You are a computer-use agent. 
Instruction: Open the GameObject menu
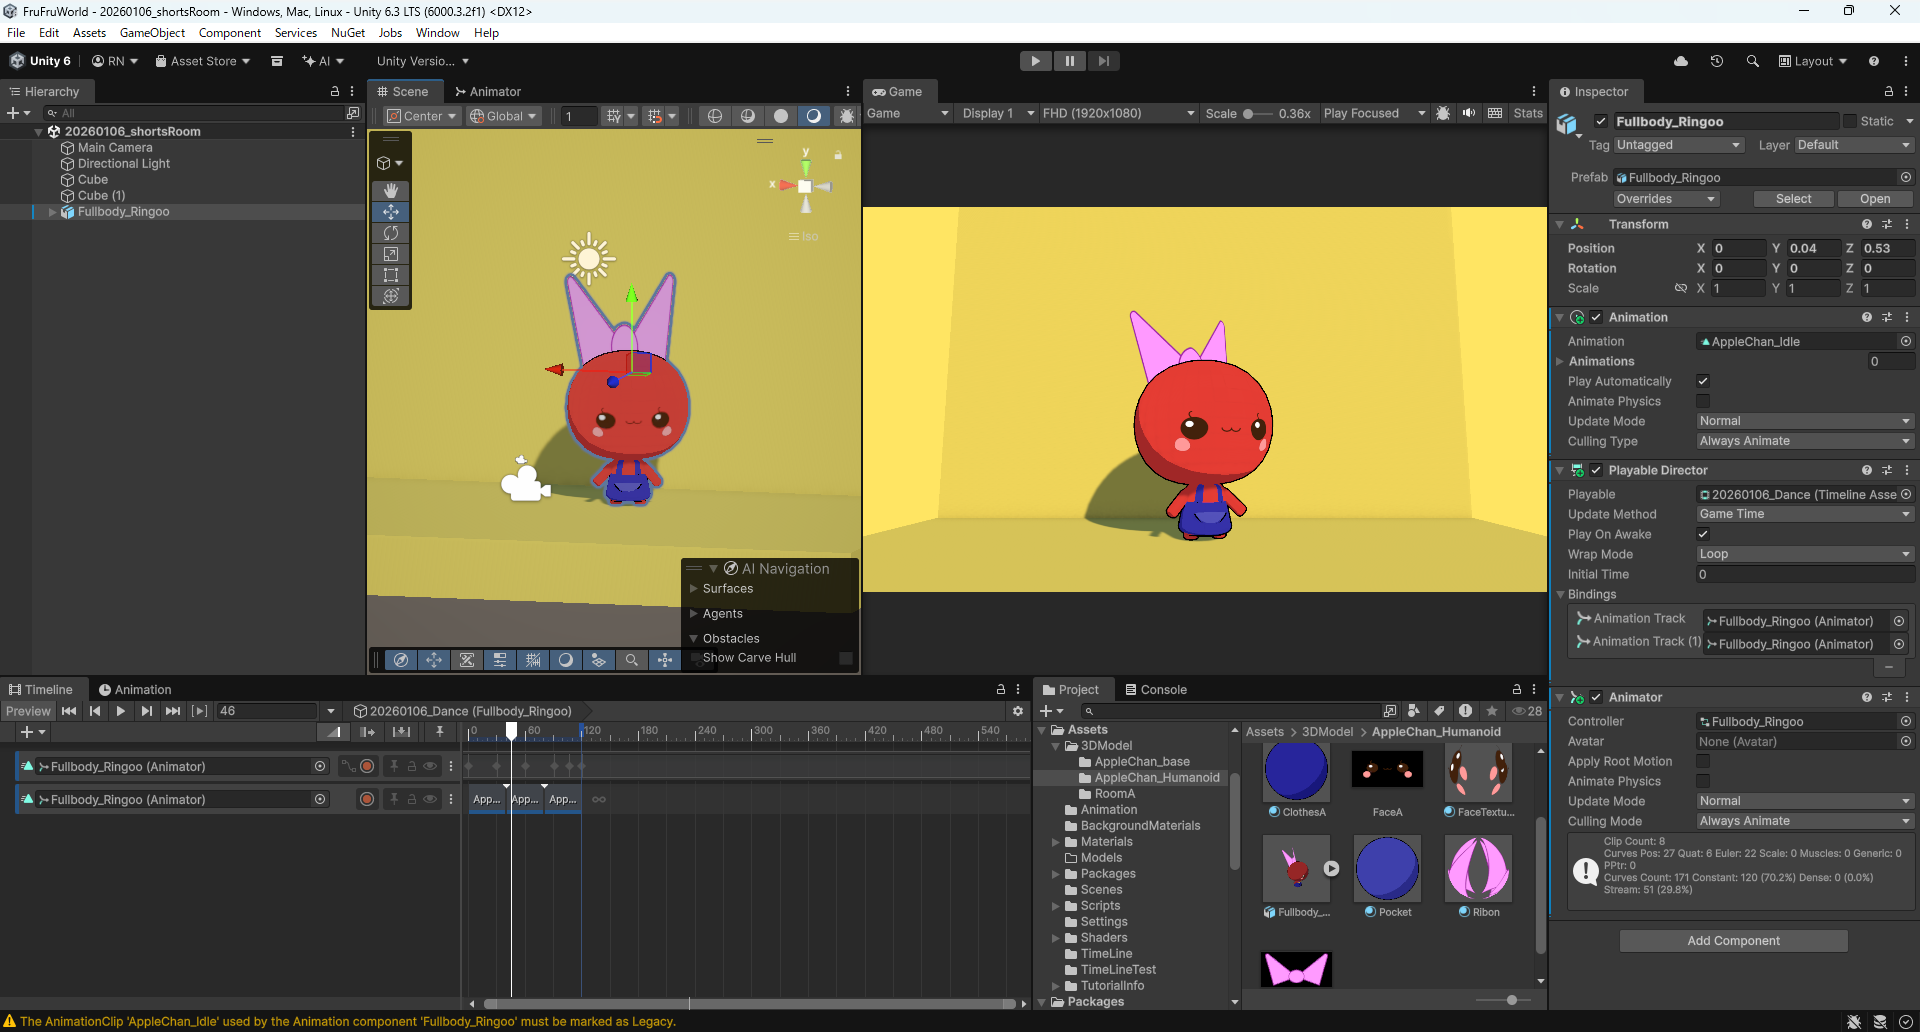152,32
